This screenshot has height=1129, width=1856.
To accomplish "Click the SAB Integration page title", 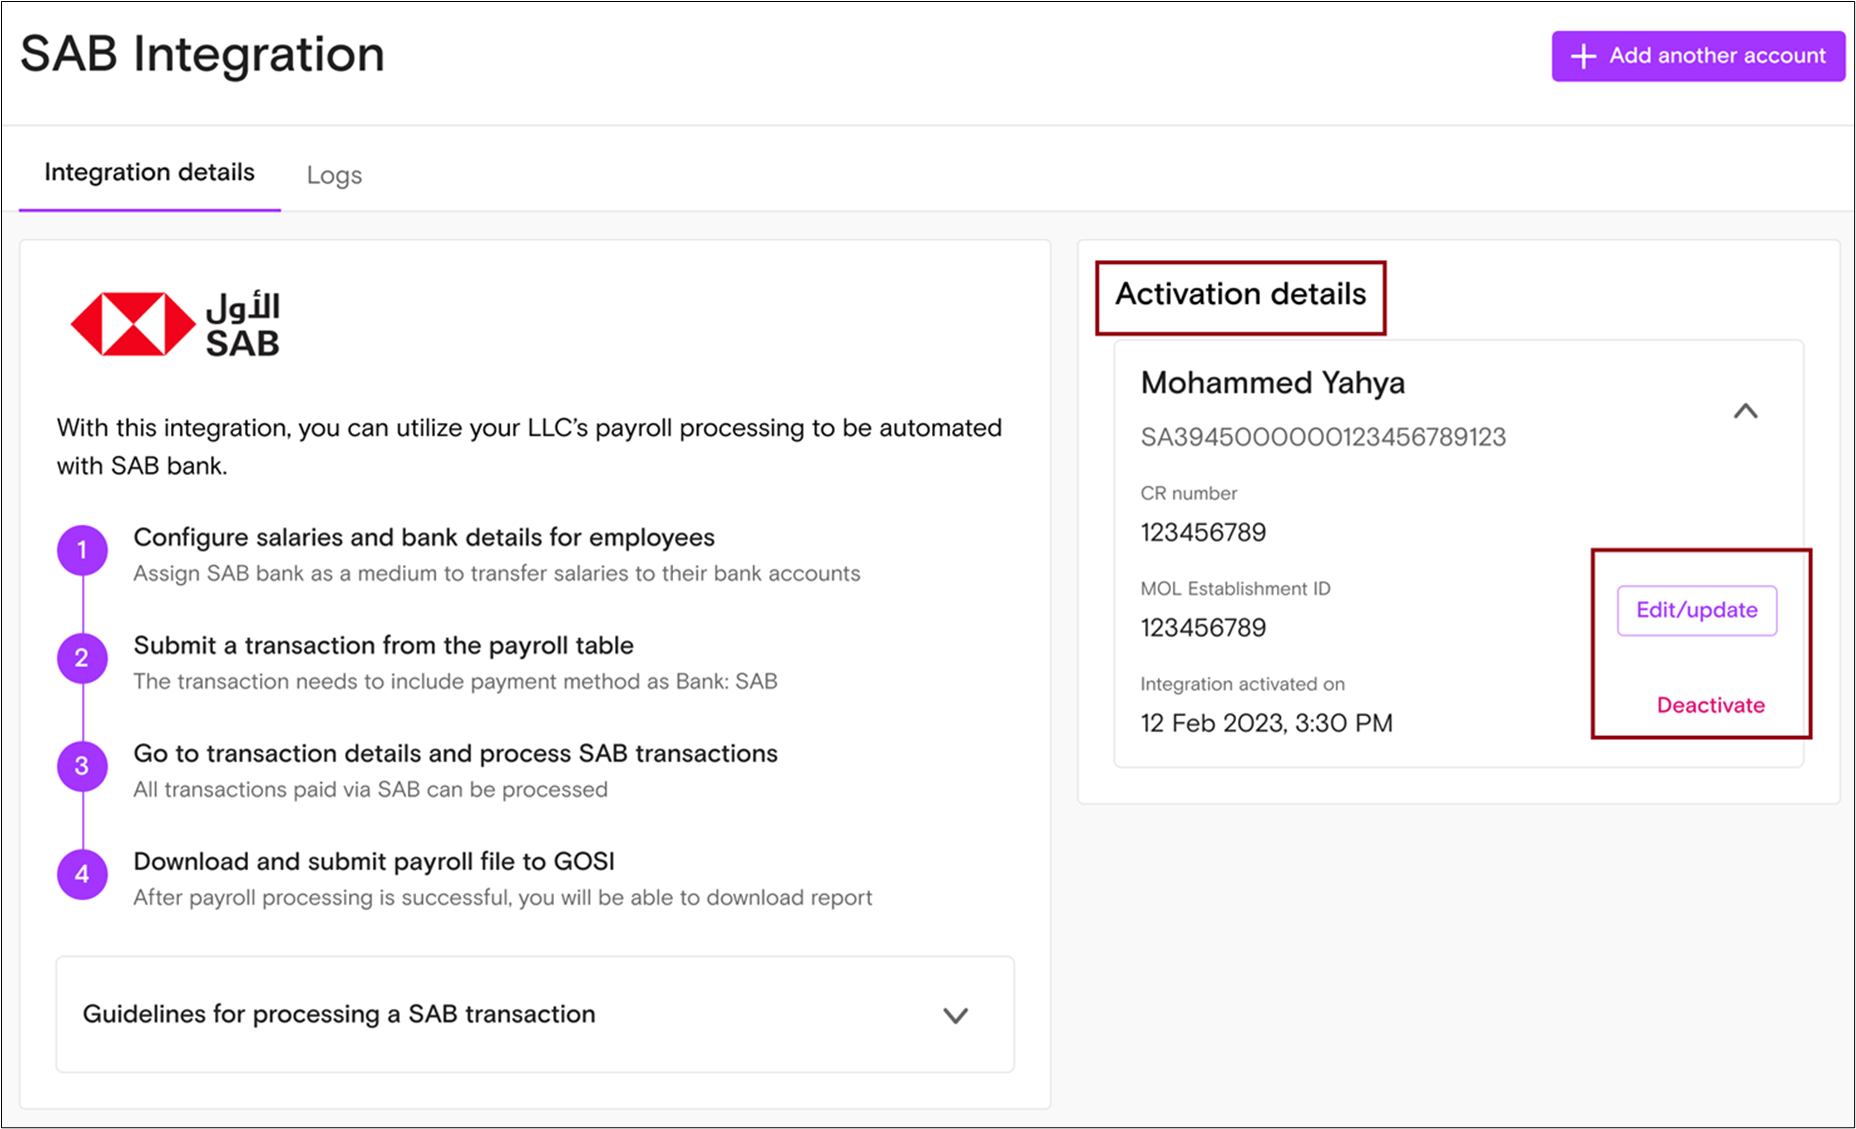I will click(202, 54).
